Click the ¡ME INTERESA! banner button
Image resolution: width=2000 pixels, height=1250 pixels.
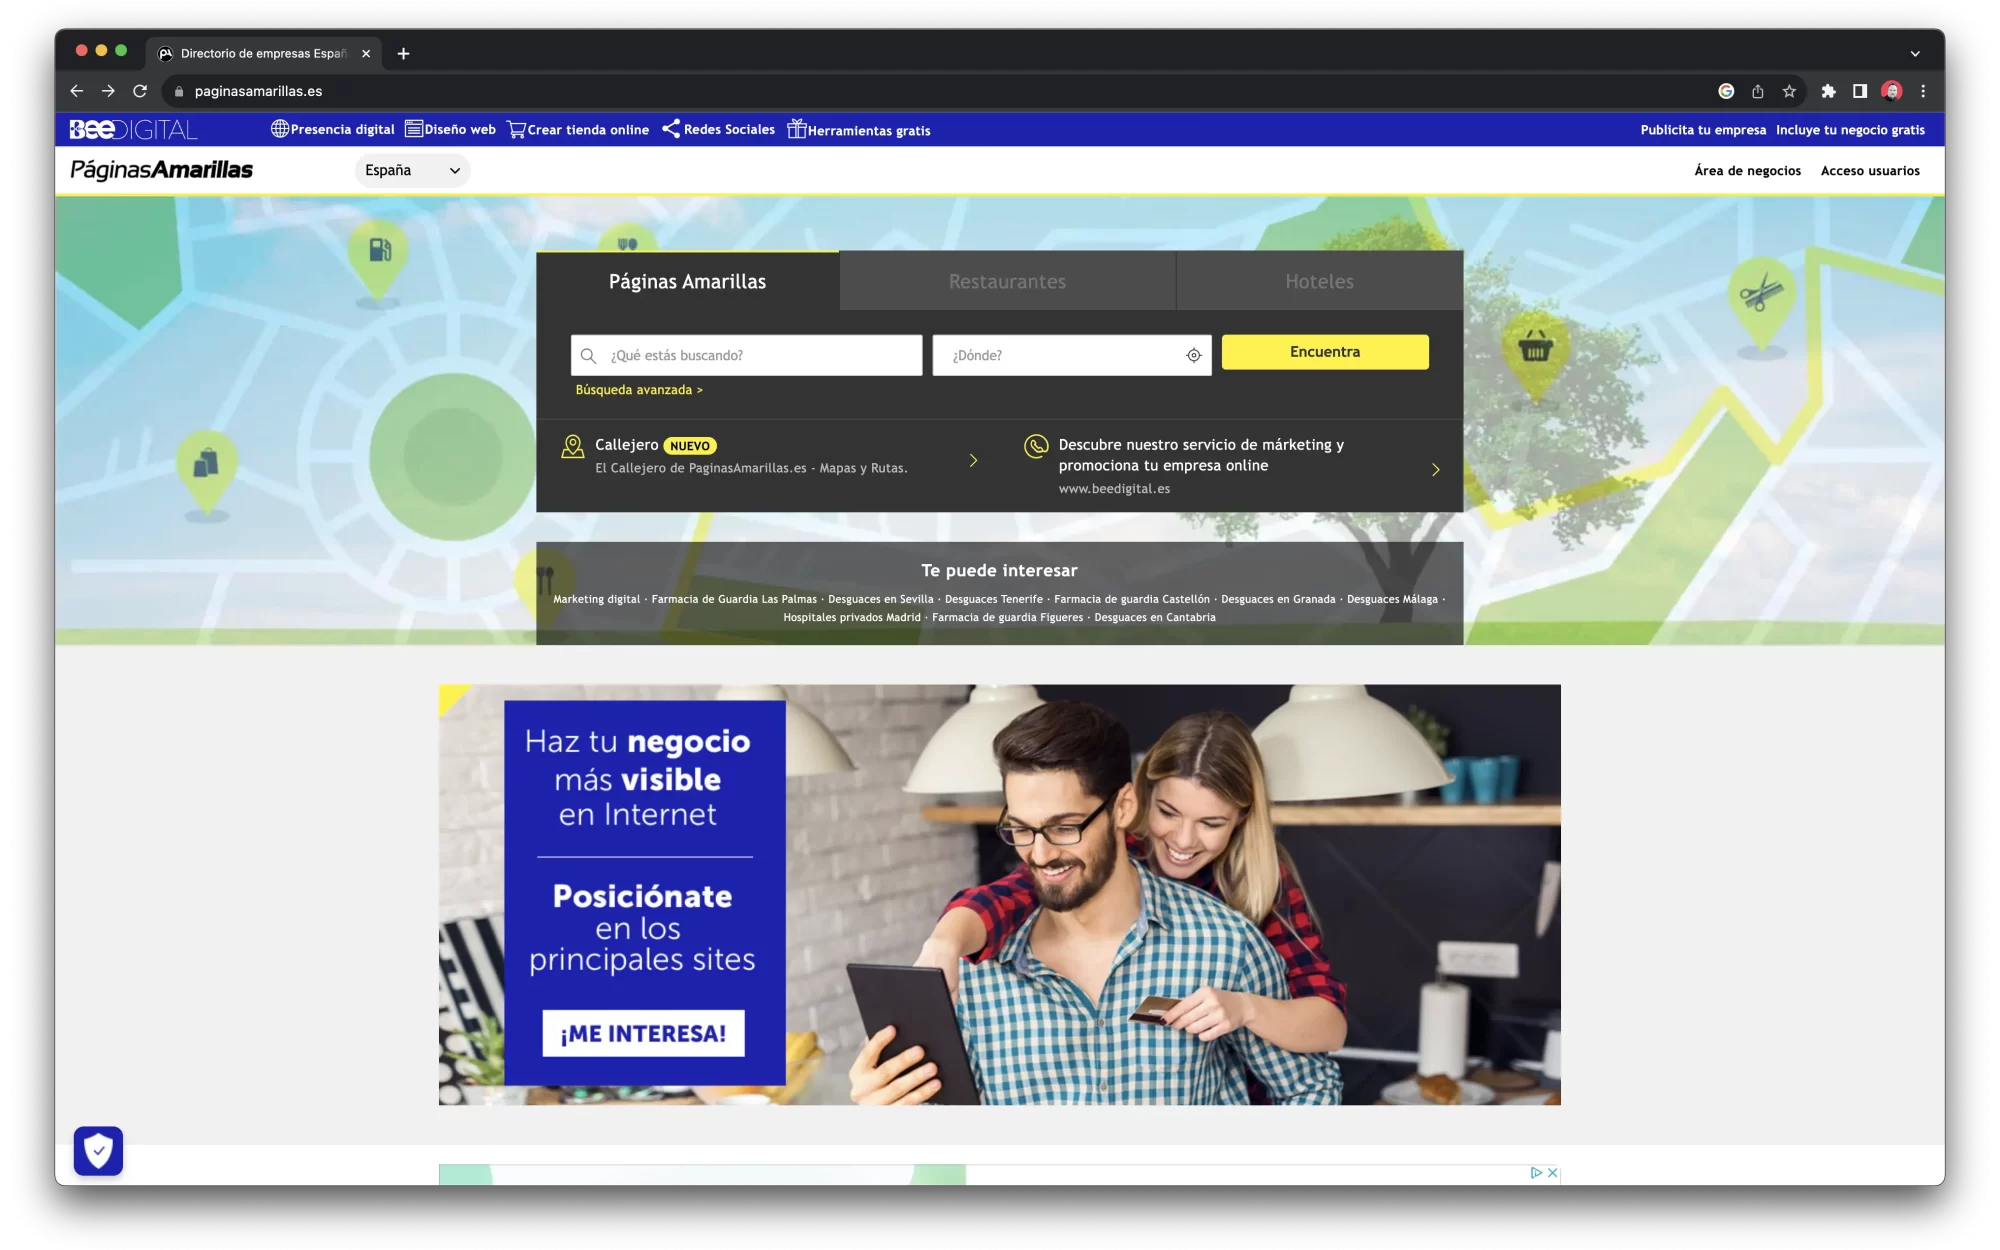pos(643,1033)
